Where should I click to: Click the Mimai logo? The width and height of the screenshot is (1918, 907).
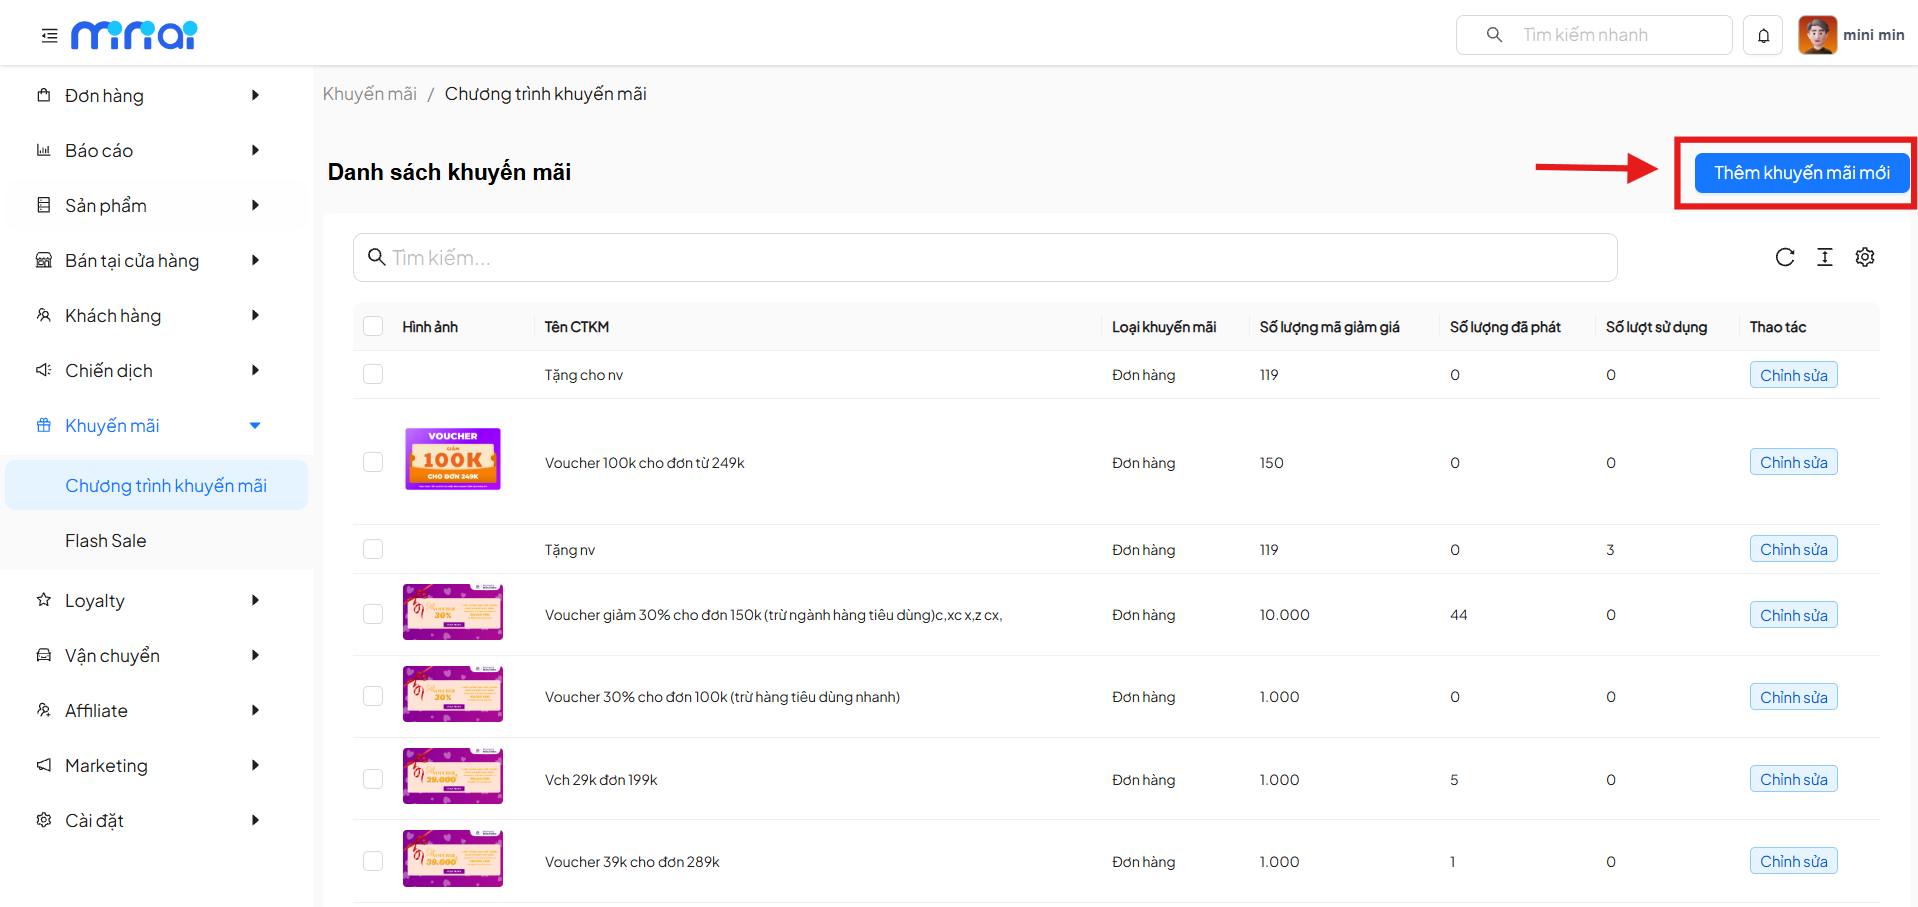(x=134, y=35)
